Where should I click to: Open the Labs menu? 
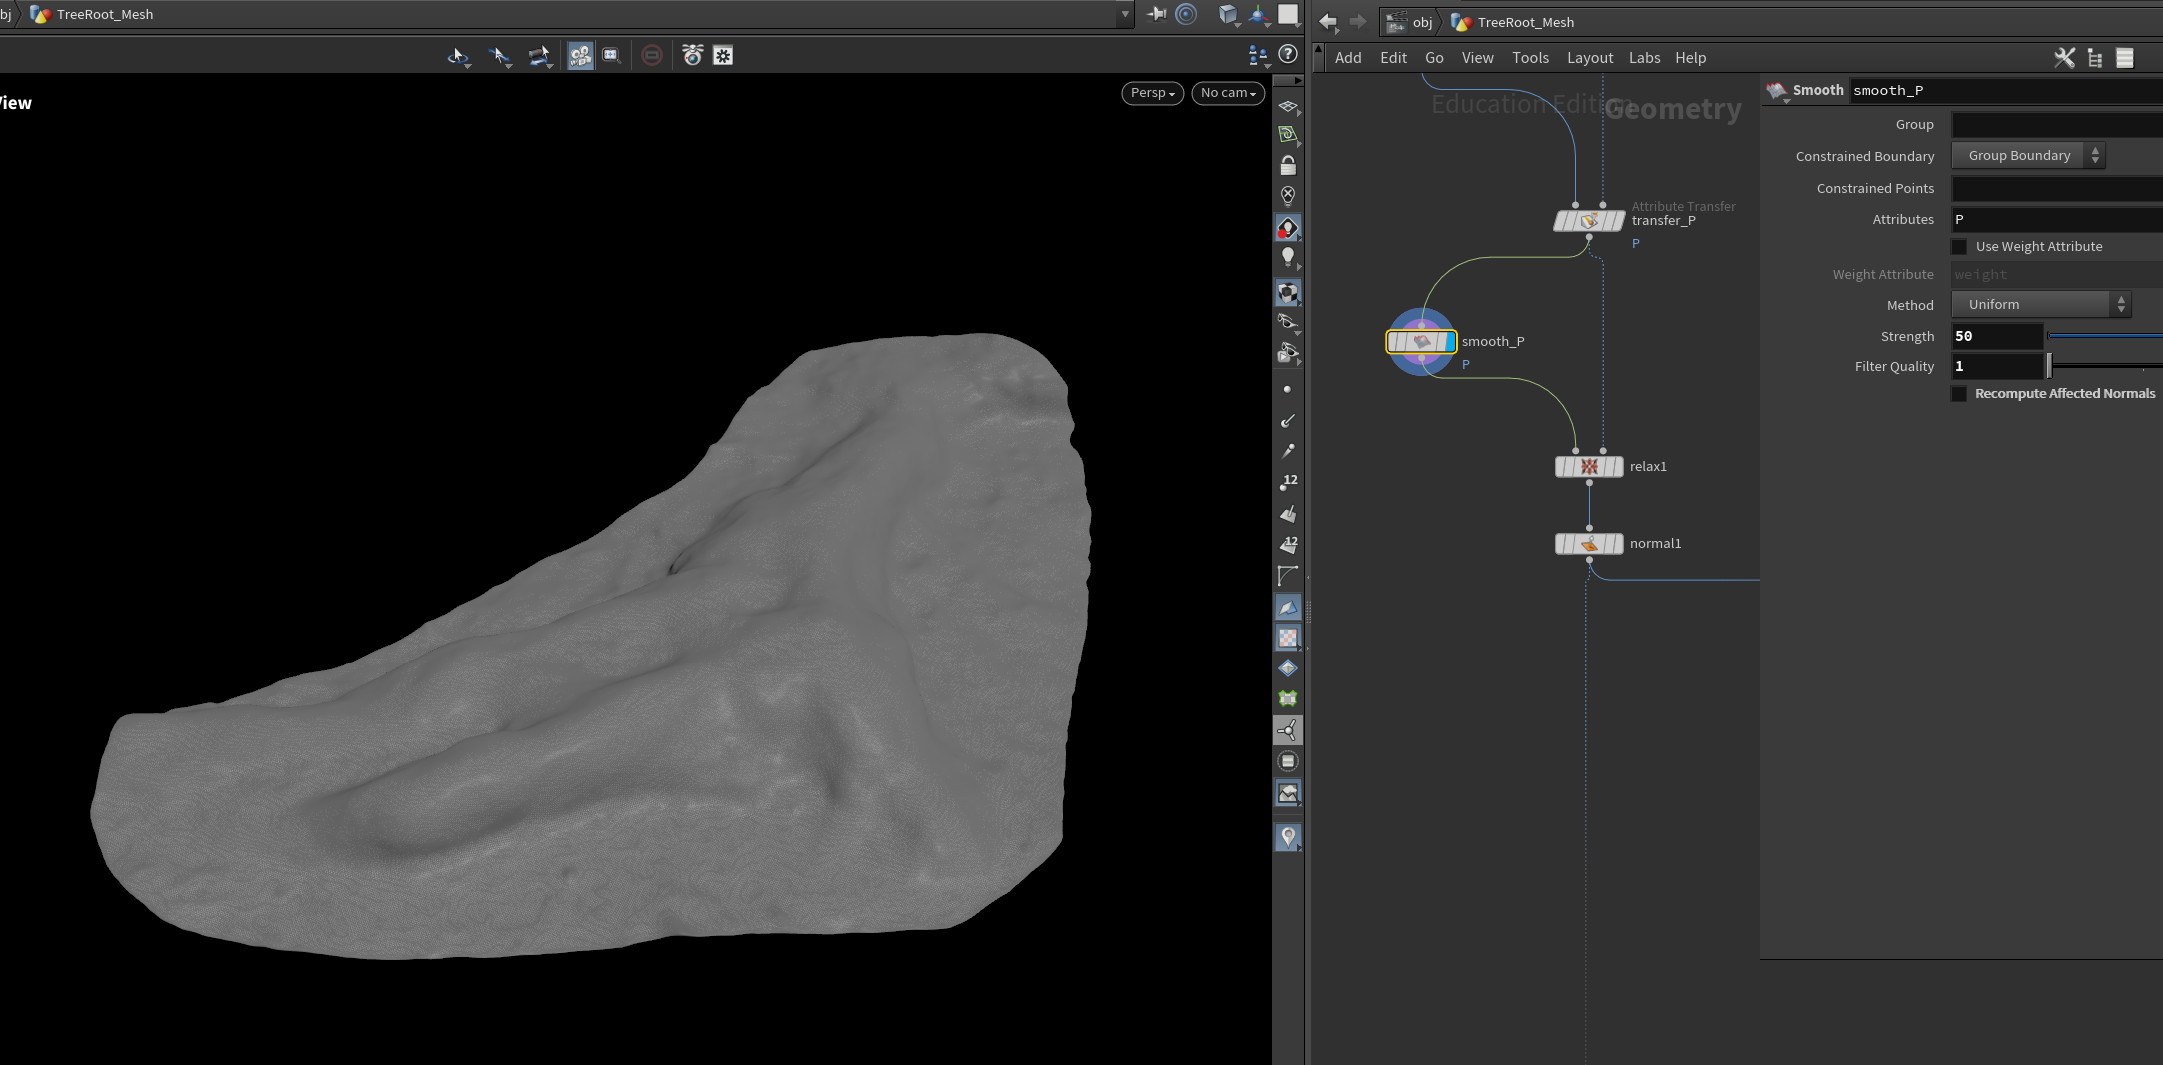(1644, 58)
